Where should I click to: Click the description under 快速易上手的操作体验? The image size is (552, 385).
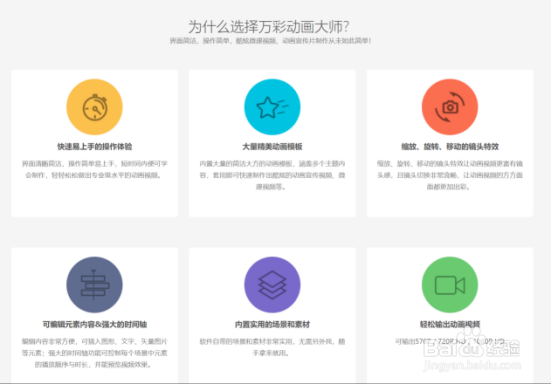coord(95,169)
